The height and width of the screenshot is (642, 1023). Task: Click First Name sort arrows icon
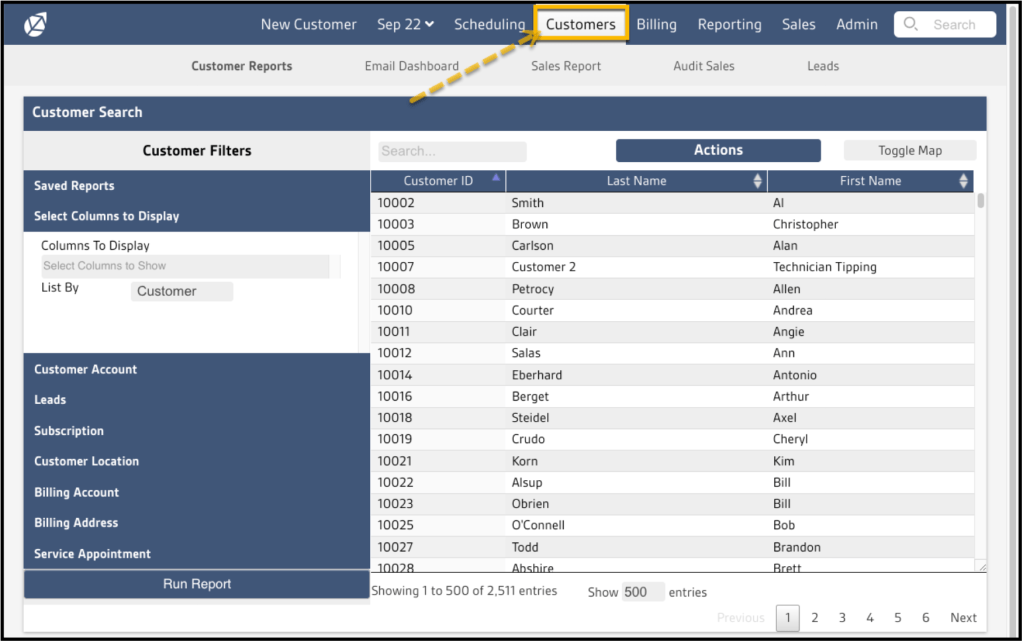(963, 181)
